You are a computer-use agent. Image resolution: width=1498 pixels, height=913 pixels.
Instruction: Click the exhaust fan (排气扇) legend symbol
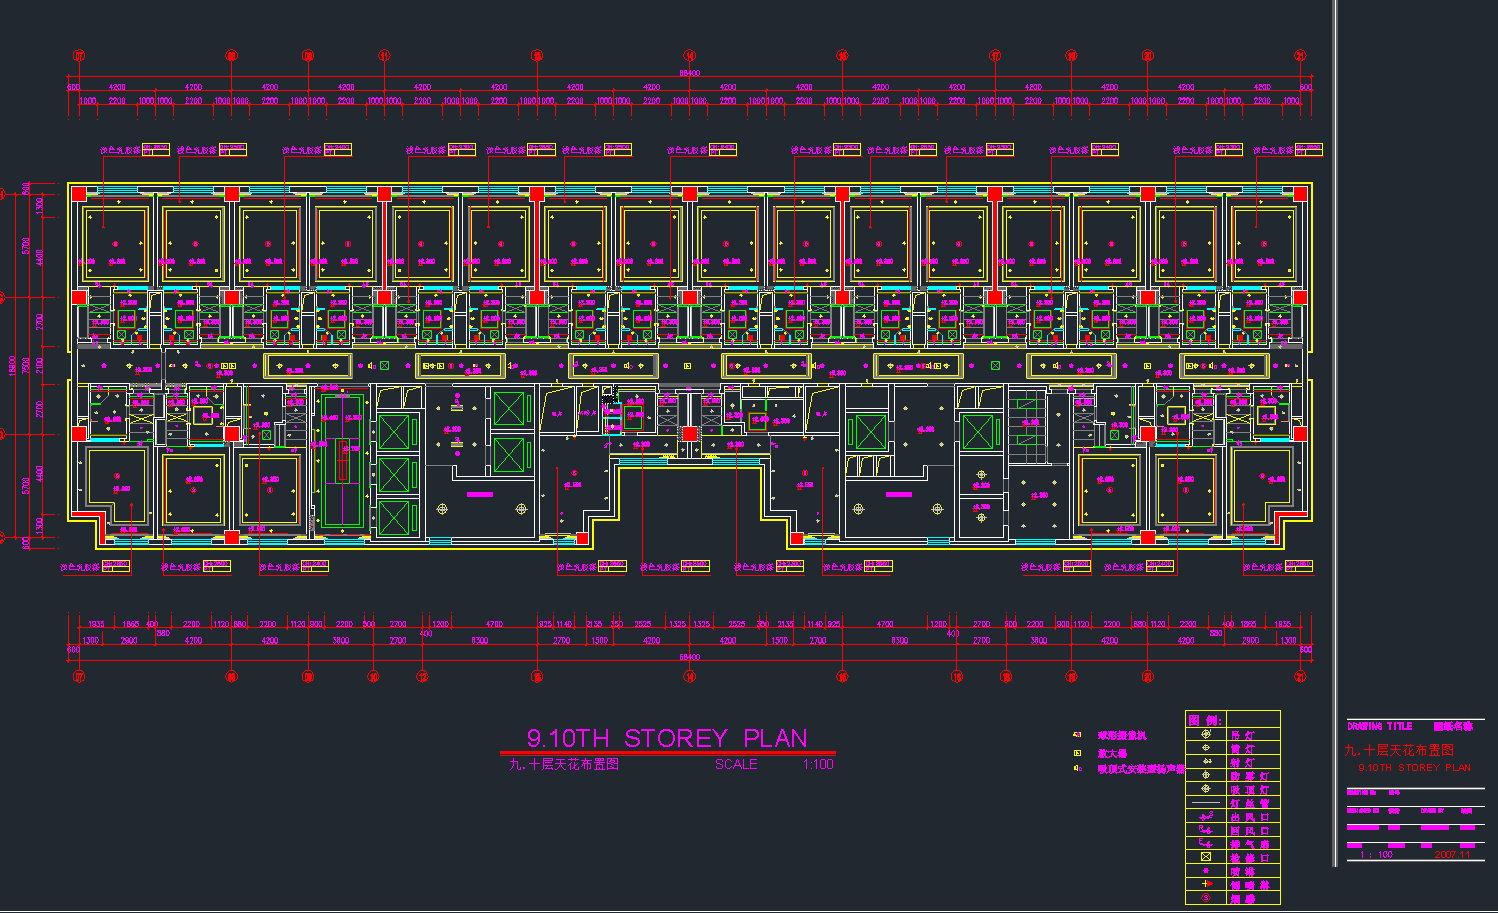1205,844
